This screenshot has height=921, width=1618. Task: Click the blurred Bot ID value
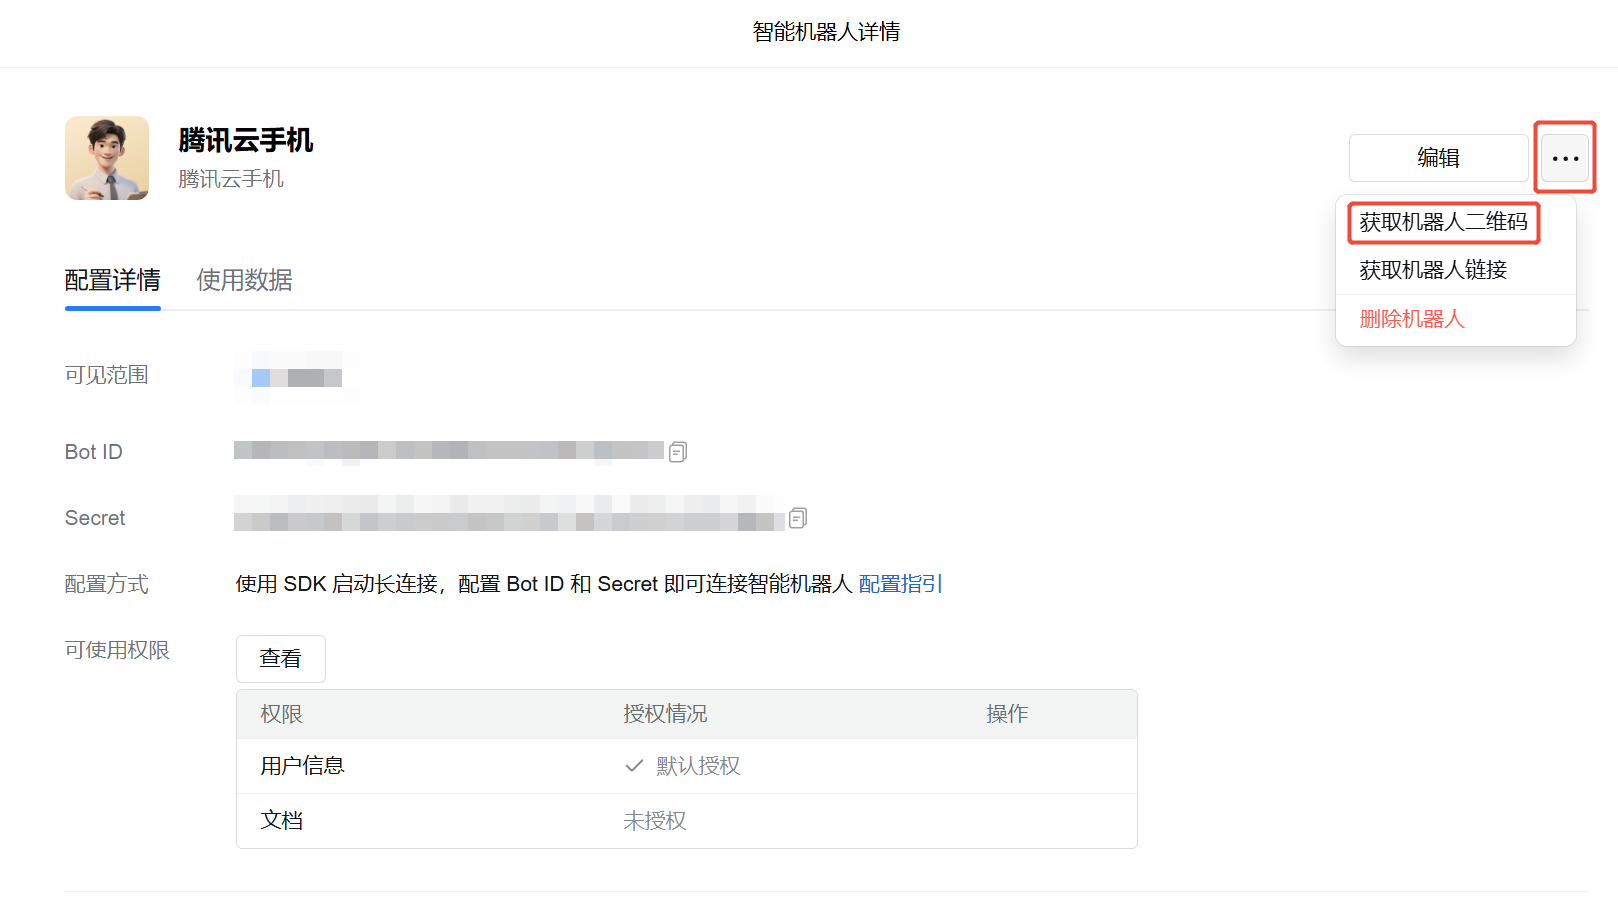[449, 452]
